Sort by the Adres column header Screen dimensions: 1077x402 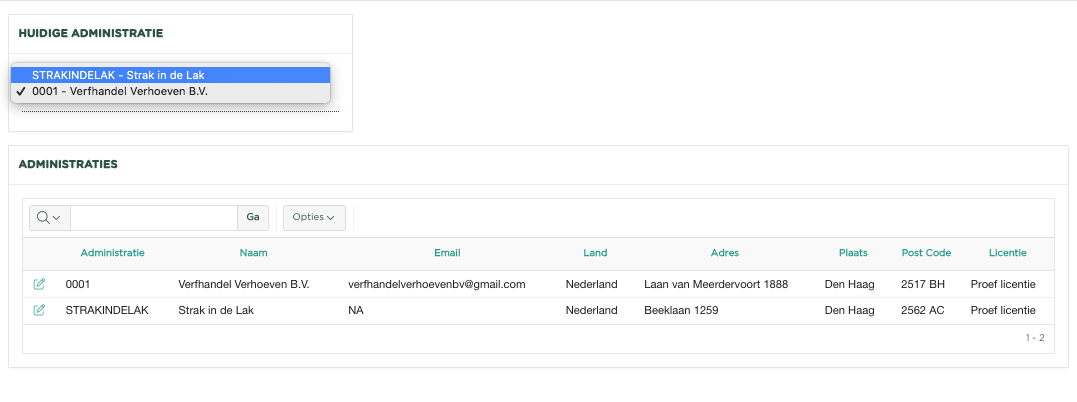pos(724,253)
